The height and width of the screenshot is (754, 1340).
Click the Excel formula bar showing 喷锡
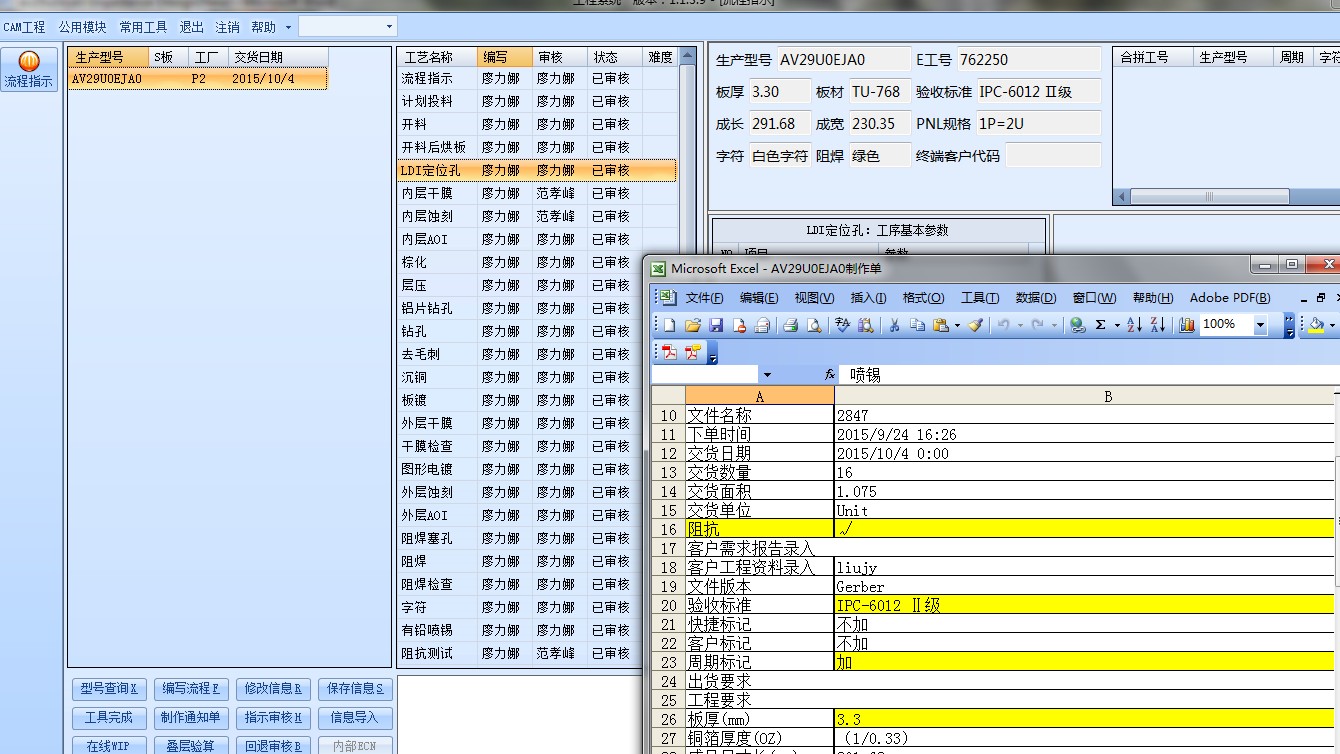point(1090,375)
